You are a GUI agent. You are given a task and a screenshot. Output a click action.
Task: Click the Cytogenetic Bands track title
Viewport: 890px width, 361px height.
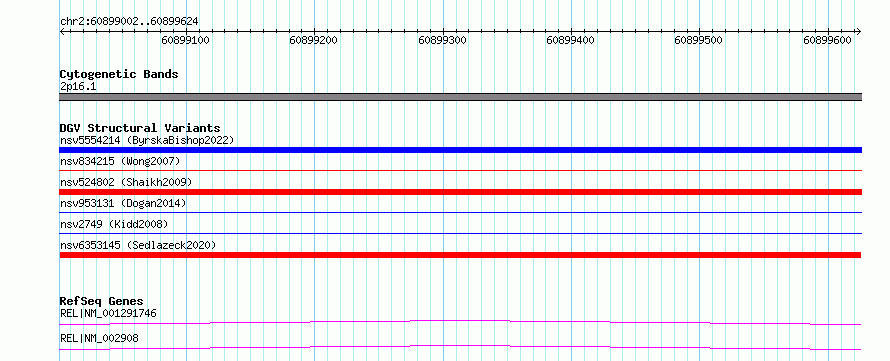[119, 74]
